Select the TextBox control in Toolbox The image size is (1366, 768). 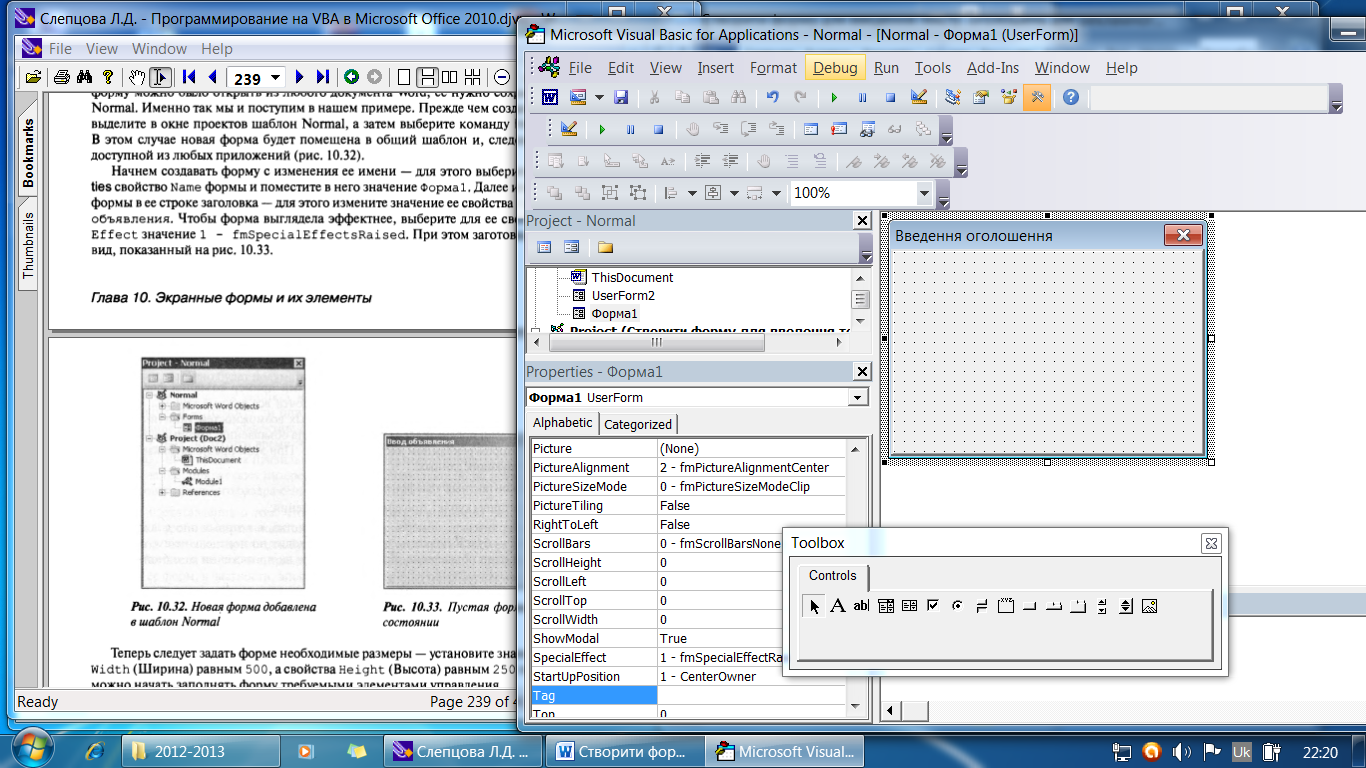(x=861, y=605)
